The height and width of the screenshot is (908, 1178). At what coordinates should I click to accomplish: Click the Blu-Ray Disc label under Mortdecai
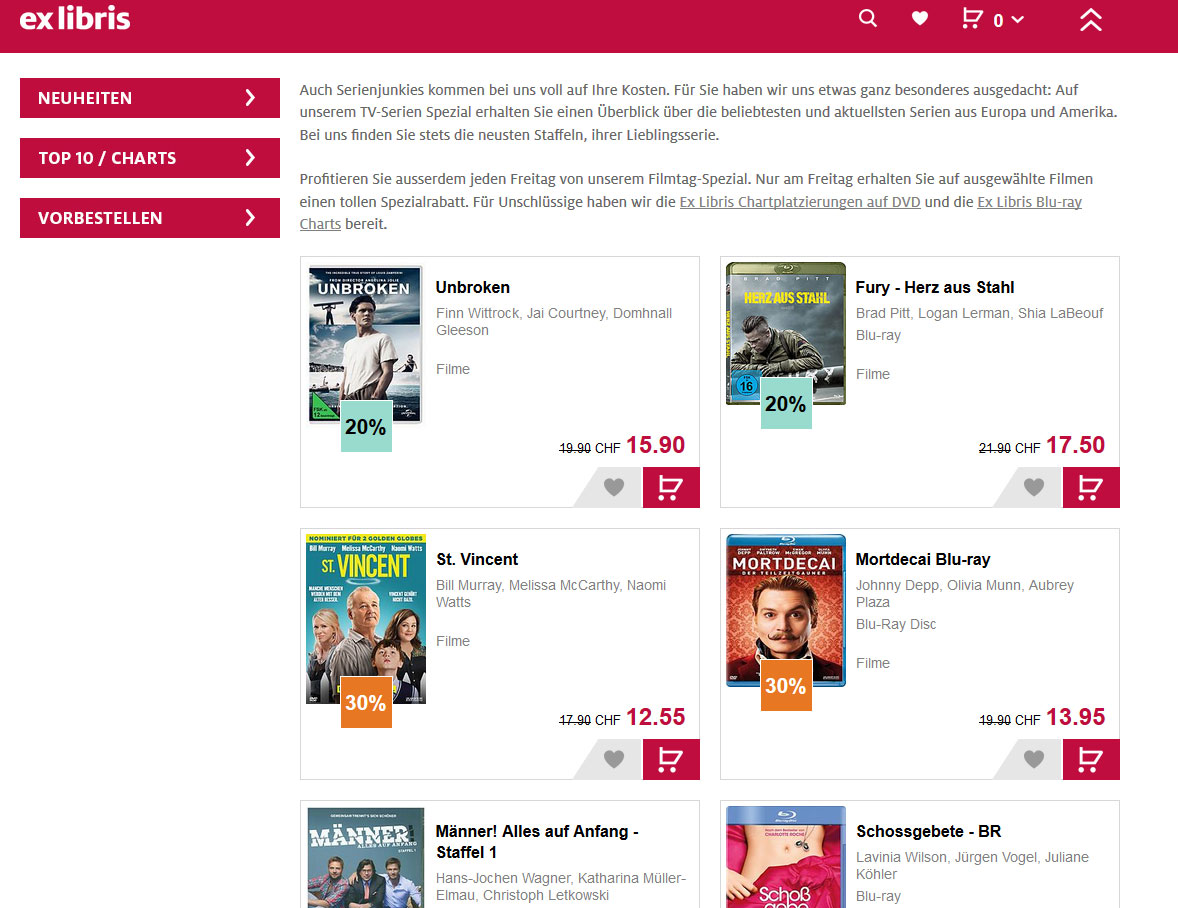[x=896, y=624]
